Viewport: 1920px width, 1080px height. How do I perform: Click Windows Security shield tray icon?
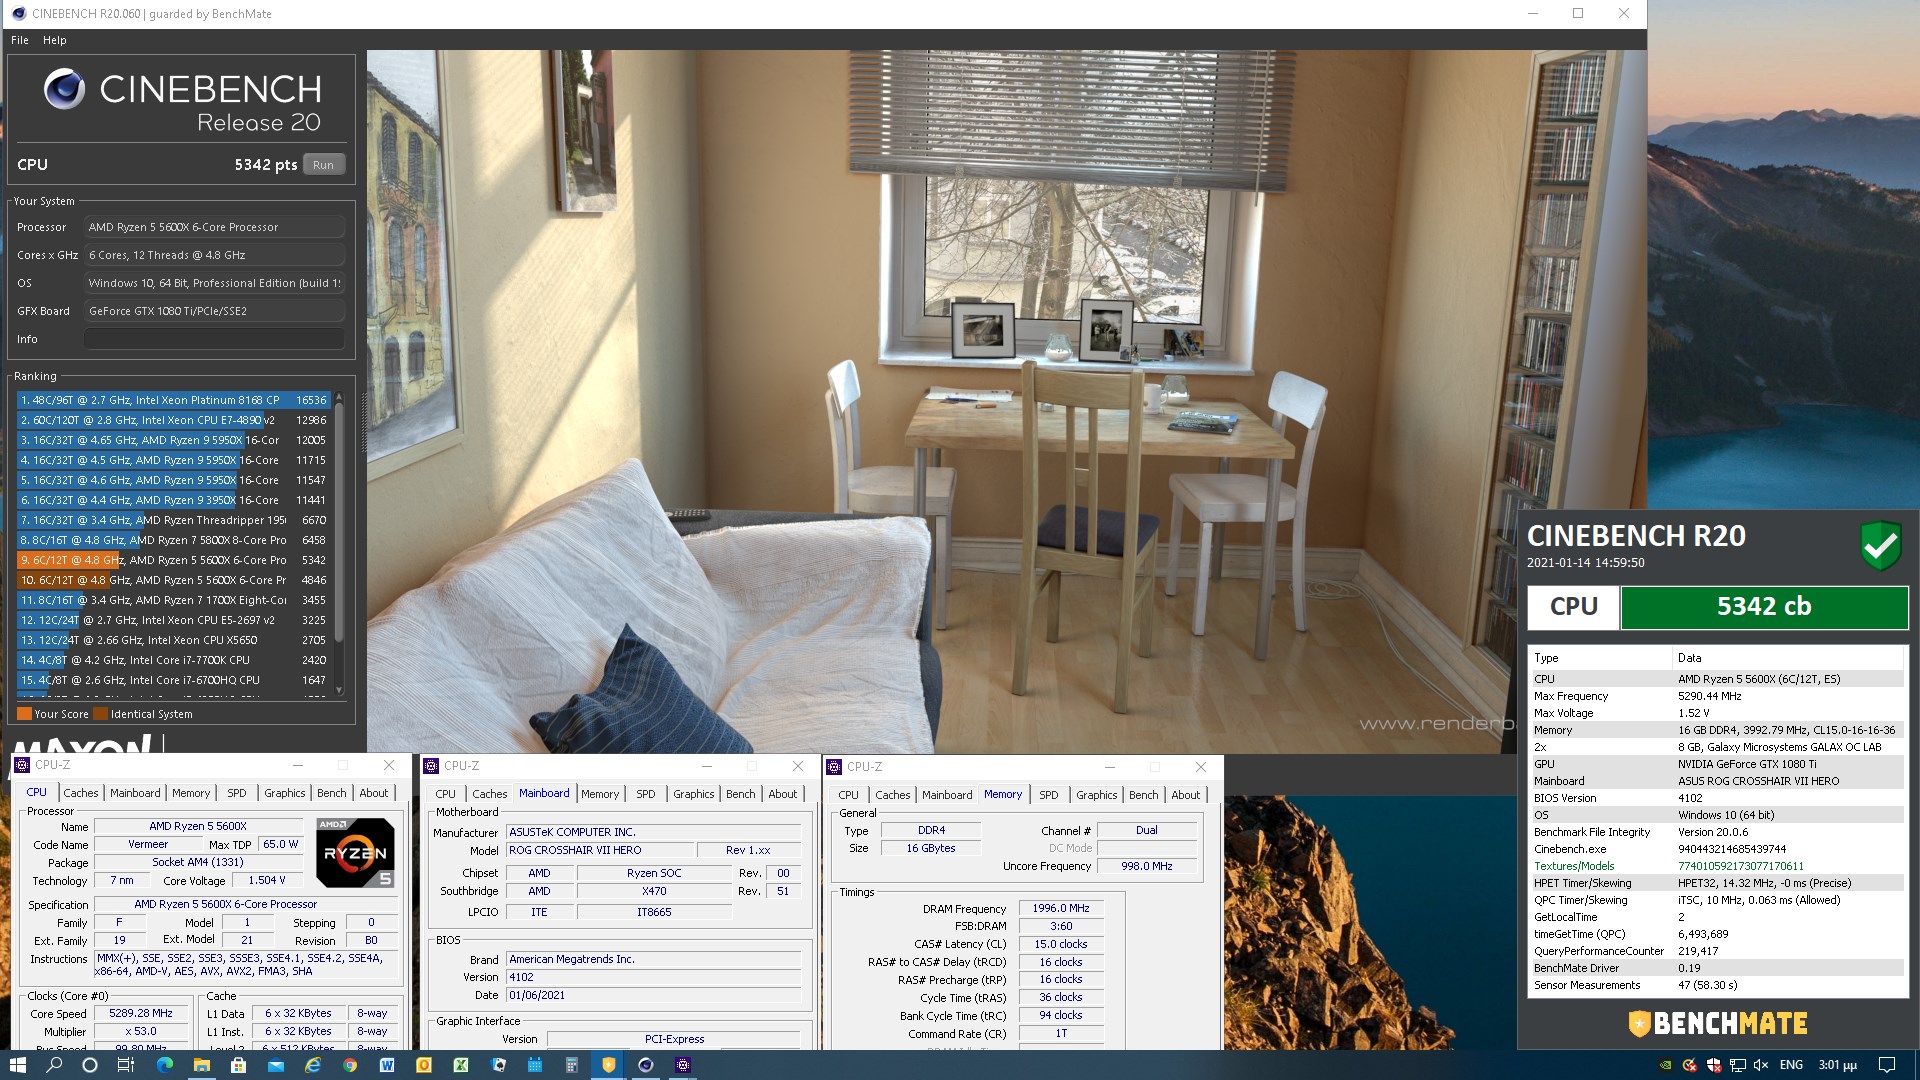[1714, 1065]
